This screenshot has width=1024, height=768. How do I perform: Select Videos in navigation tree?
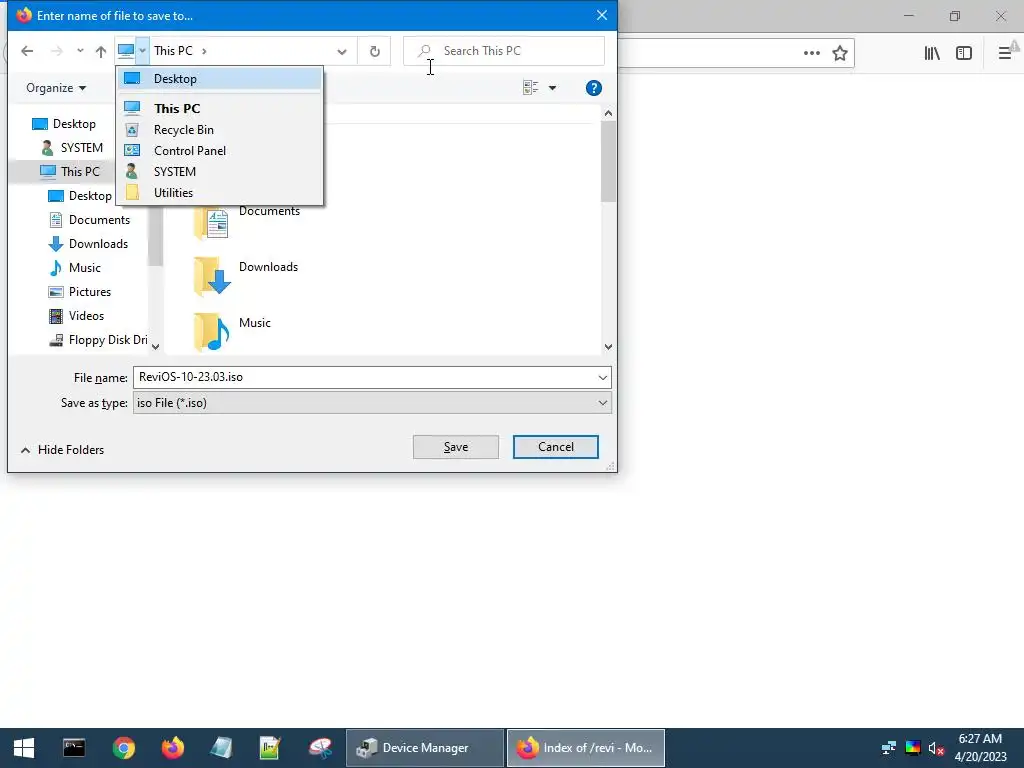(76, 316)
